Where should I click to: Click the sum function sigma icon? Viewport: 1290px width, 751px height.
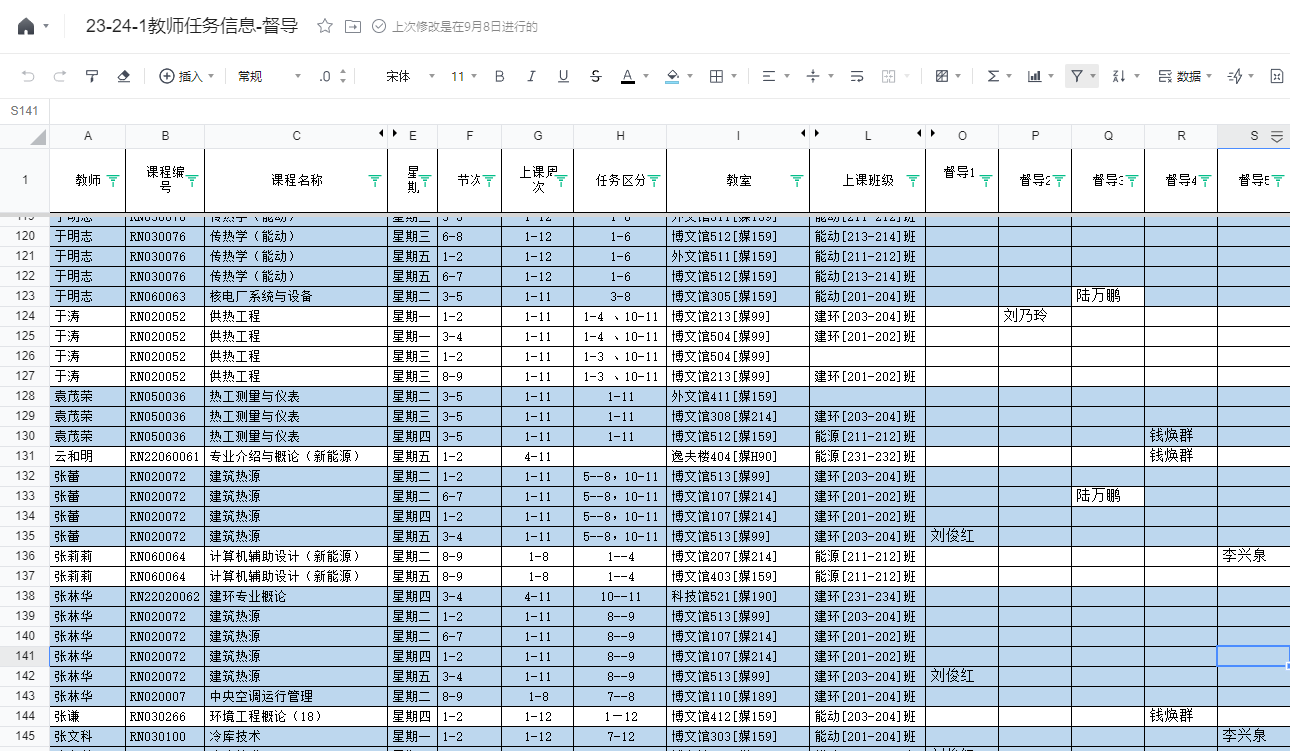tap(993, 76)
